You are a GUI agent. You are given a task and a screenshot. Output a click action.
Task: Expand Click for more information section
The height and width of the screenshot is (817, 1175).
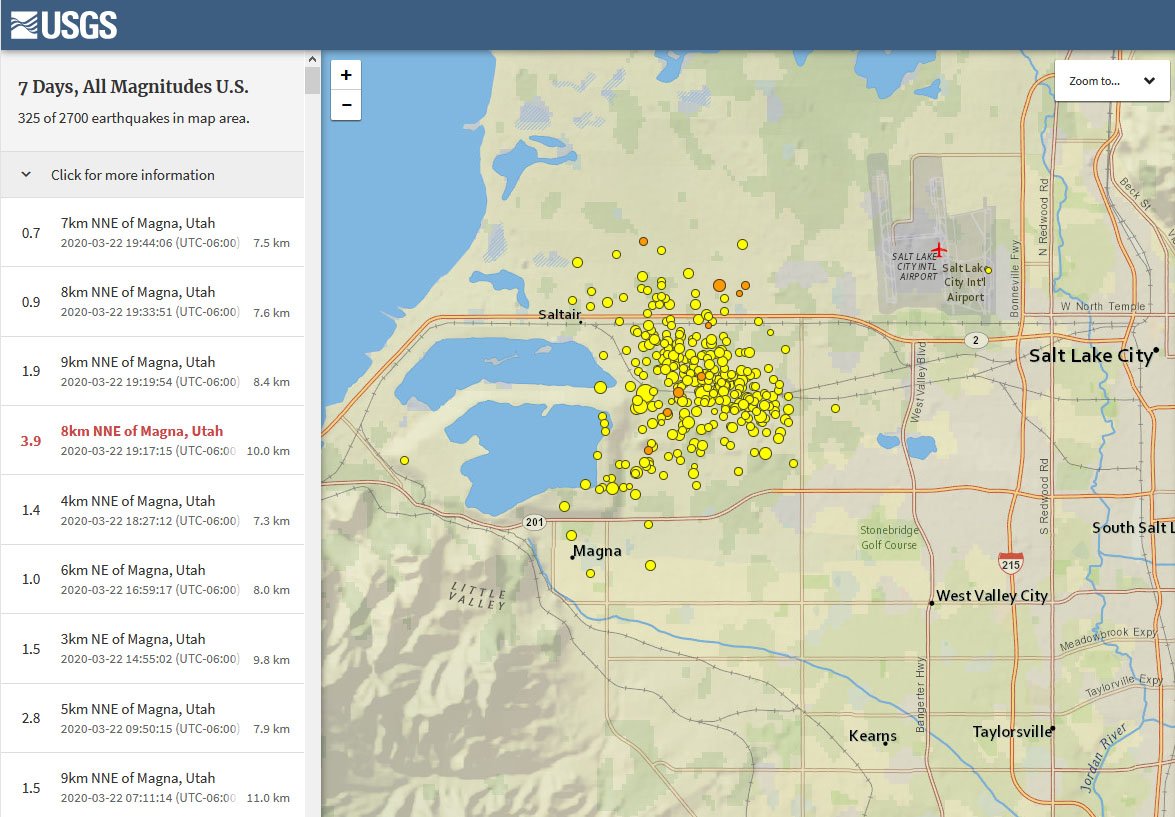tap(133, 175)
